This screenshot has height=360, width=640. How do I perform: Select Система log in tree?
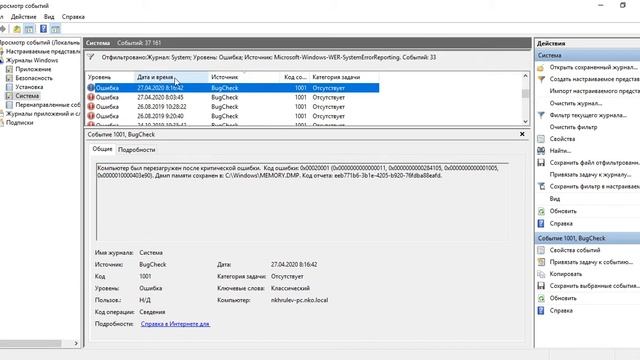click(27, 96)
